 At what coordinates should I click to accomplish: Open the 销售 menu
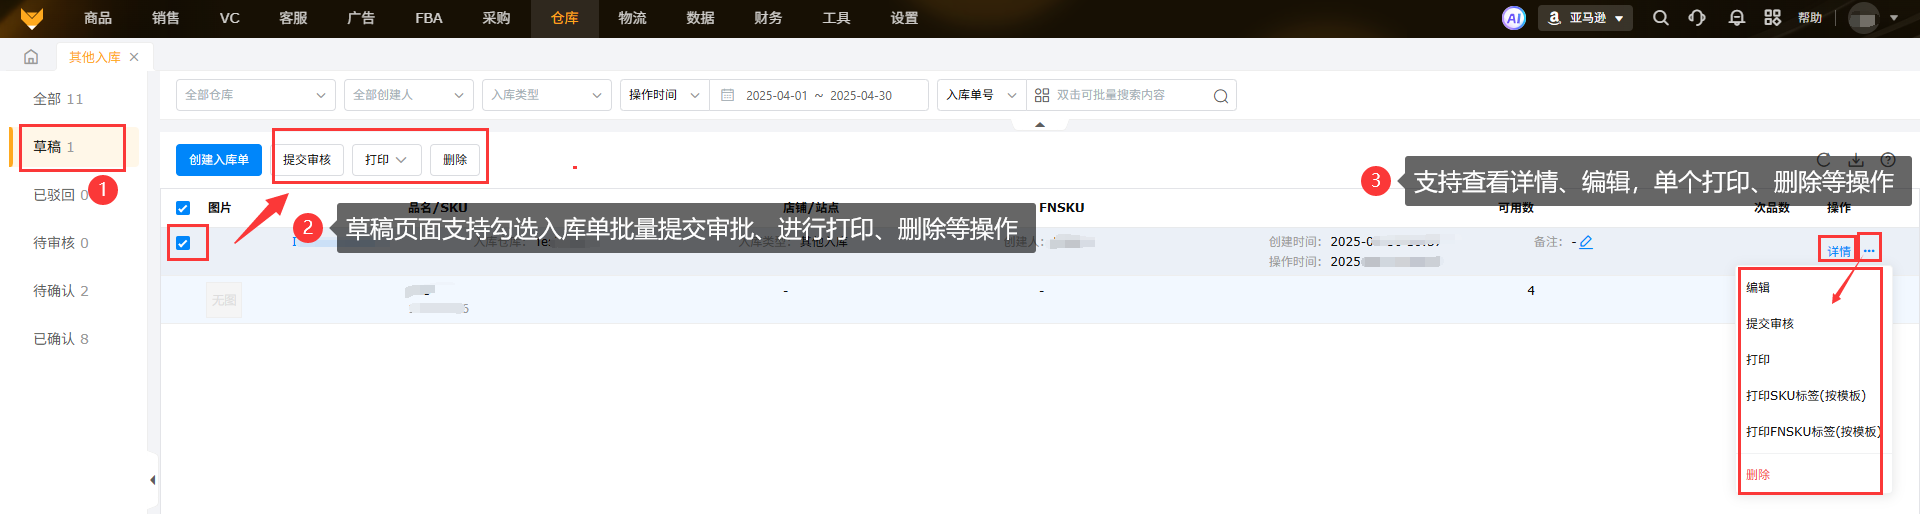click(x=166, y=18)
